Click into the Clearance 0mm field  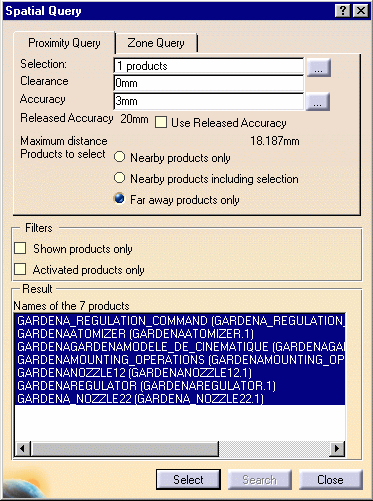coord(209,83)
